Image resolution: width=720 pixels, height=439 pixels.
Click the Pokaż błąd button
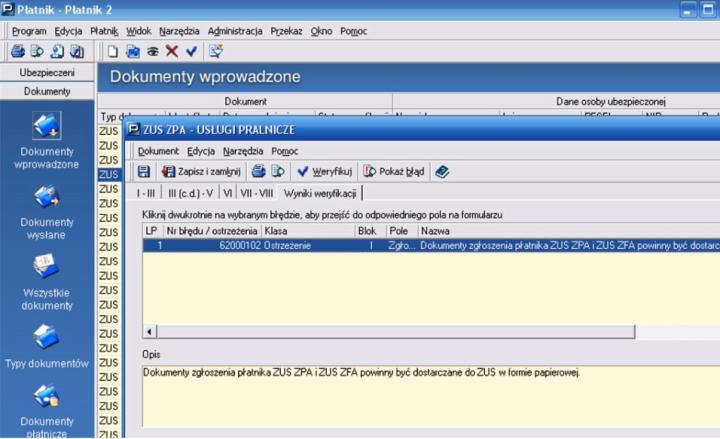click(394, 171)
